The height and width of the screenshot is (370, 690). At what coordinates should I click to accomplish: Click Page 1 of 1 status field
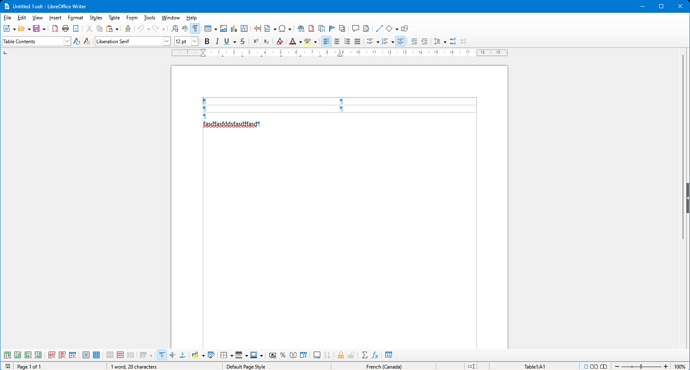(29, 366)
